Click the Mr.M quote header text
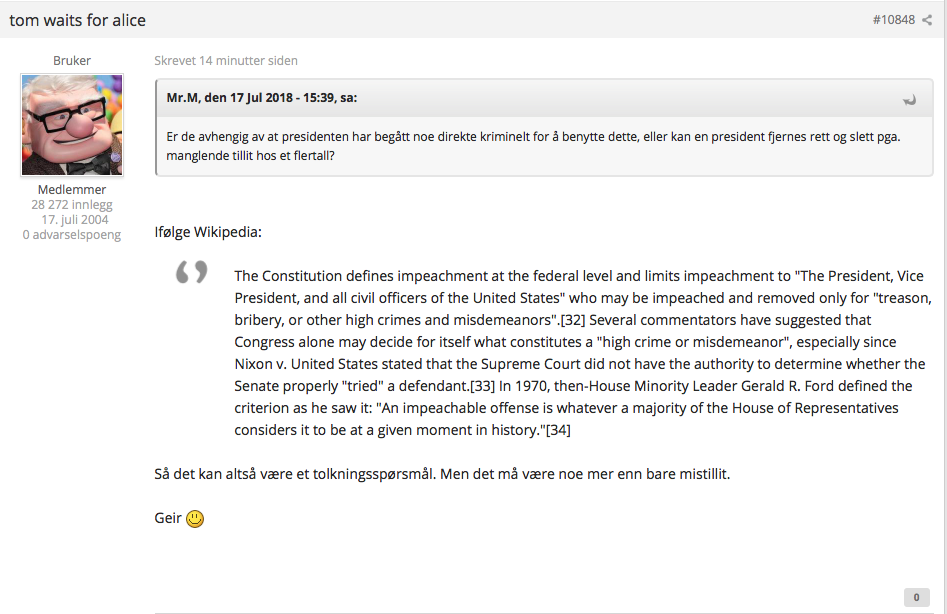 pos(262,98)
